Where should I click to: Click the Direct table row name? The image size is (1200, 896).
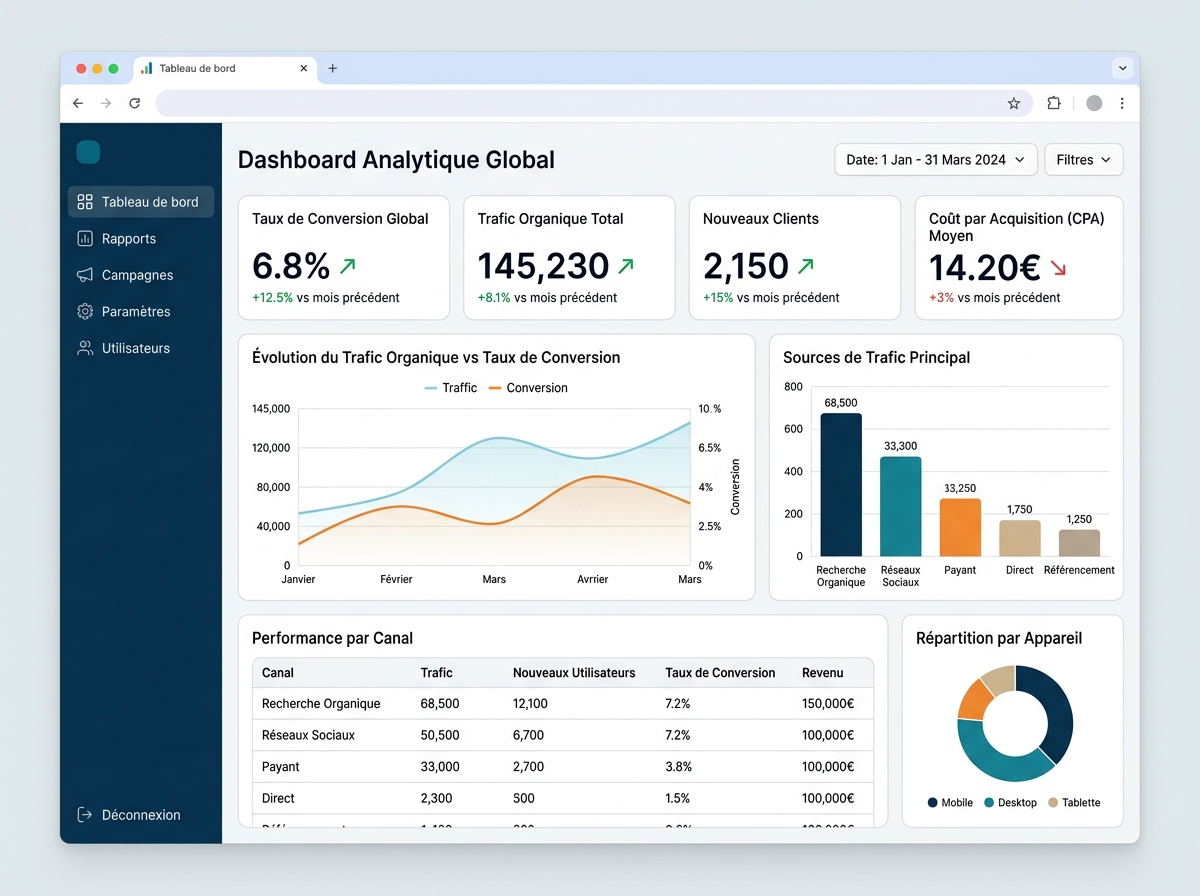pyautogui.click(x=278, y=798)
